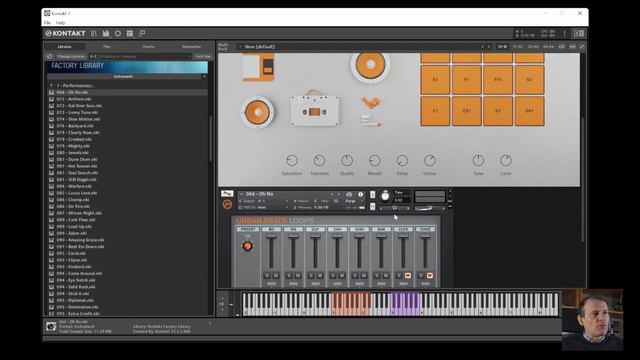Toggle the browser panel icon
Image resolution: width=640 pixels, height=360 pixels.
tap(94, 33)
